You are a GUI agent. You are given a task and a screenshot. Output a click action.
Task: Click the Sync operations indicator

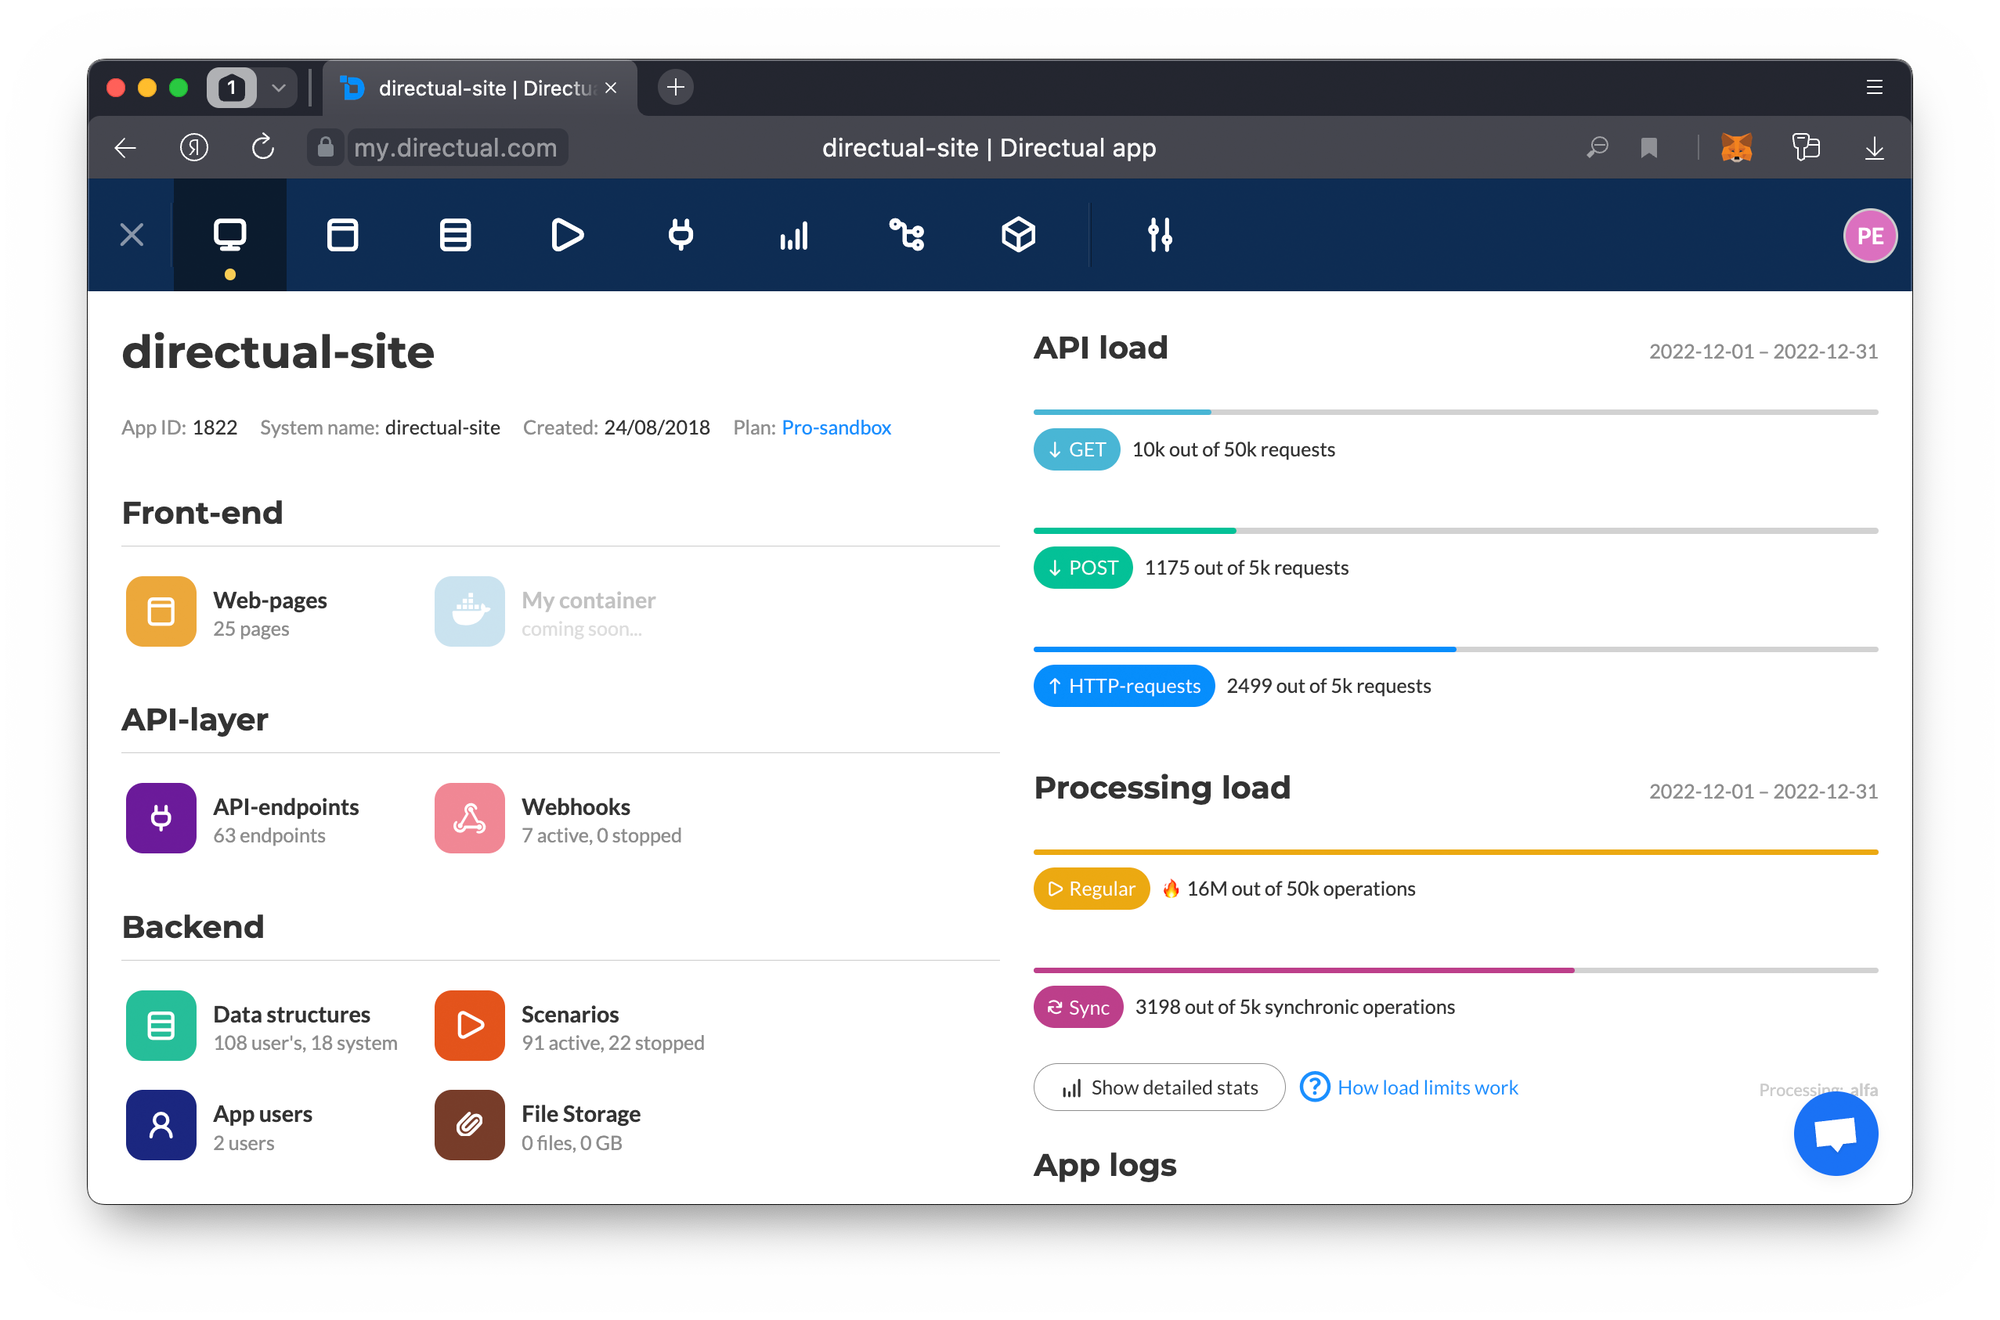(x=1075, y=1006)
